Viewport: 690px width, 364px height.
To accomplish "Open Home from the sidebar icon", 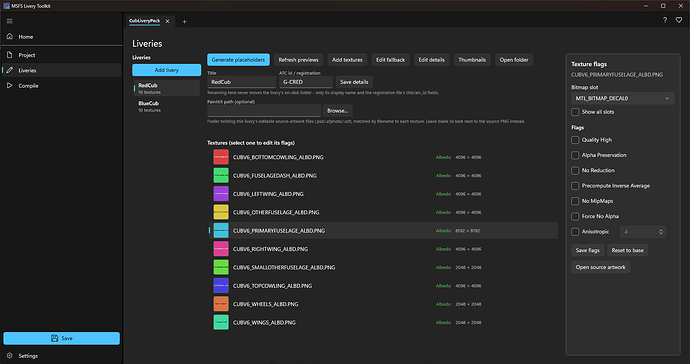I will 10,37.
